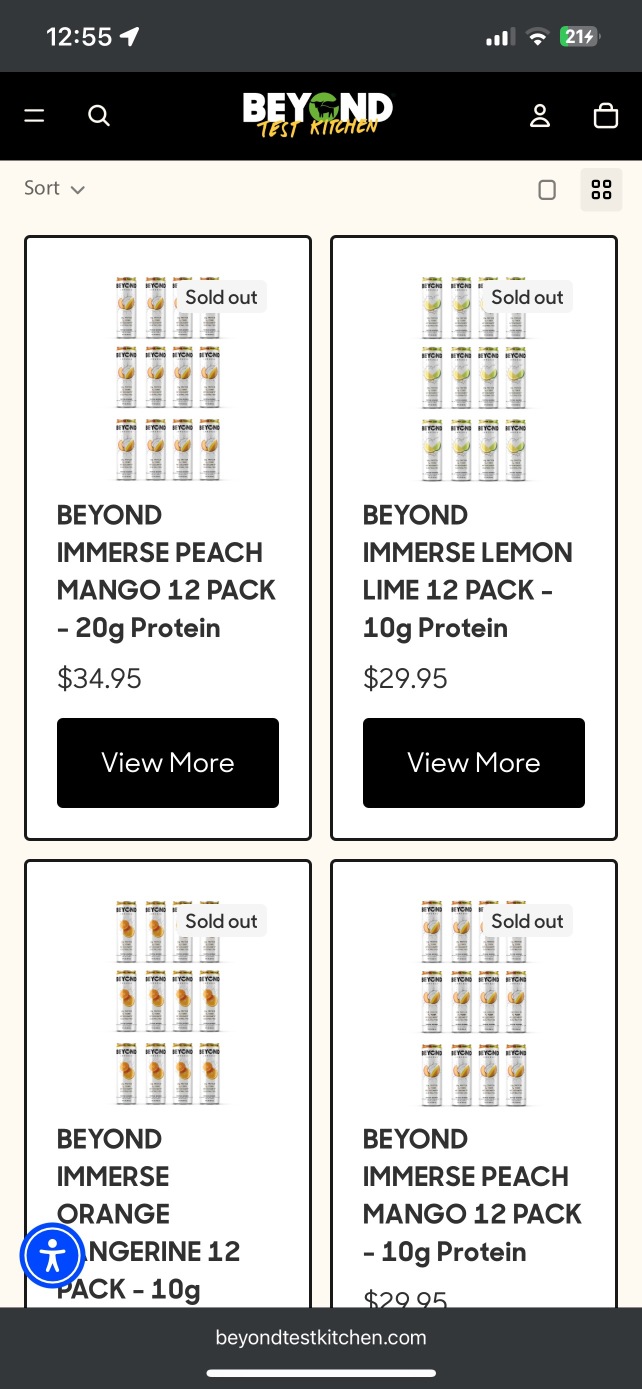Open Orange Tangerine 12 Pack product title
The width and height of the screenshot is (642, 1389).
click(149, 1214)
